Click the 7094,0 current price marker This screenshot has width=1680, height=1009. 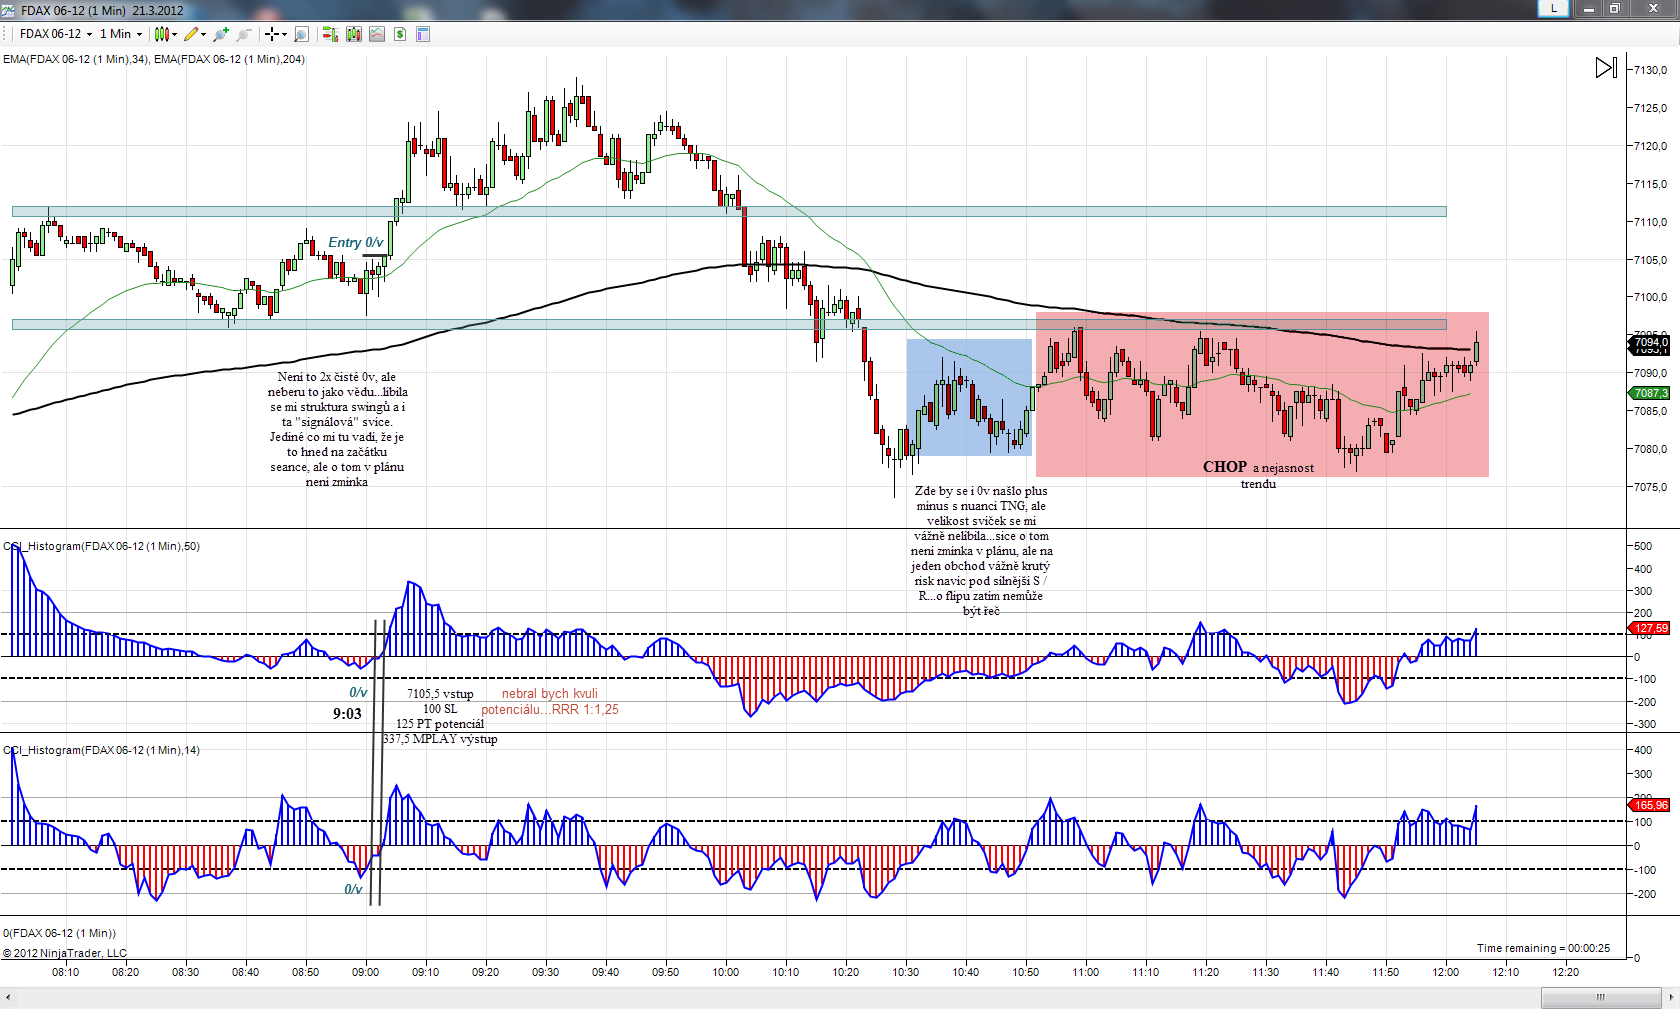coord(1651,343)
